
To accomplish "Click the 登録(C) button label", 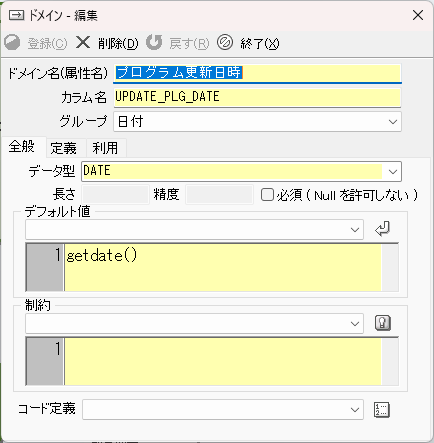I will 47,43.
